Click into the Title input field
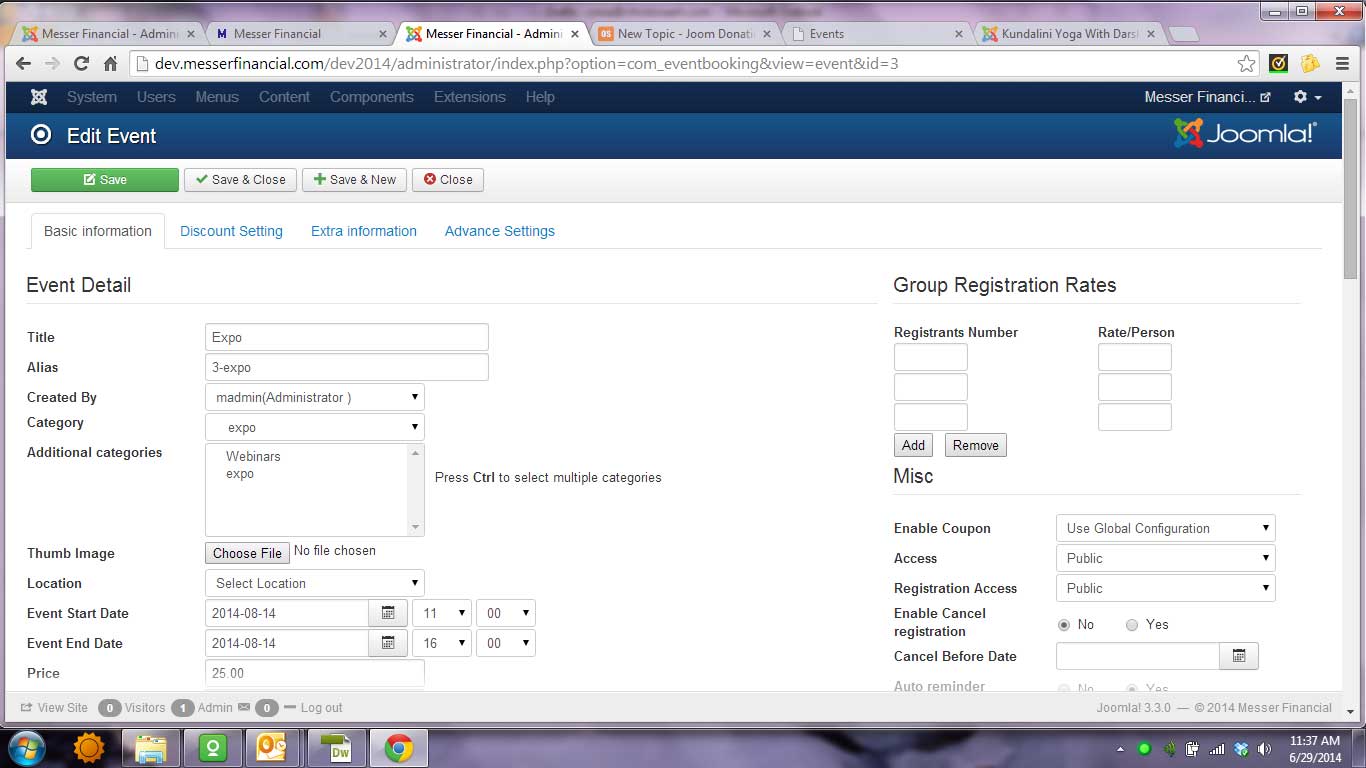This screenshot has width=1366, height=768. [x=346, y=337]
